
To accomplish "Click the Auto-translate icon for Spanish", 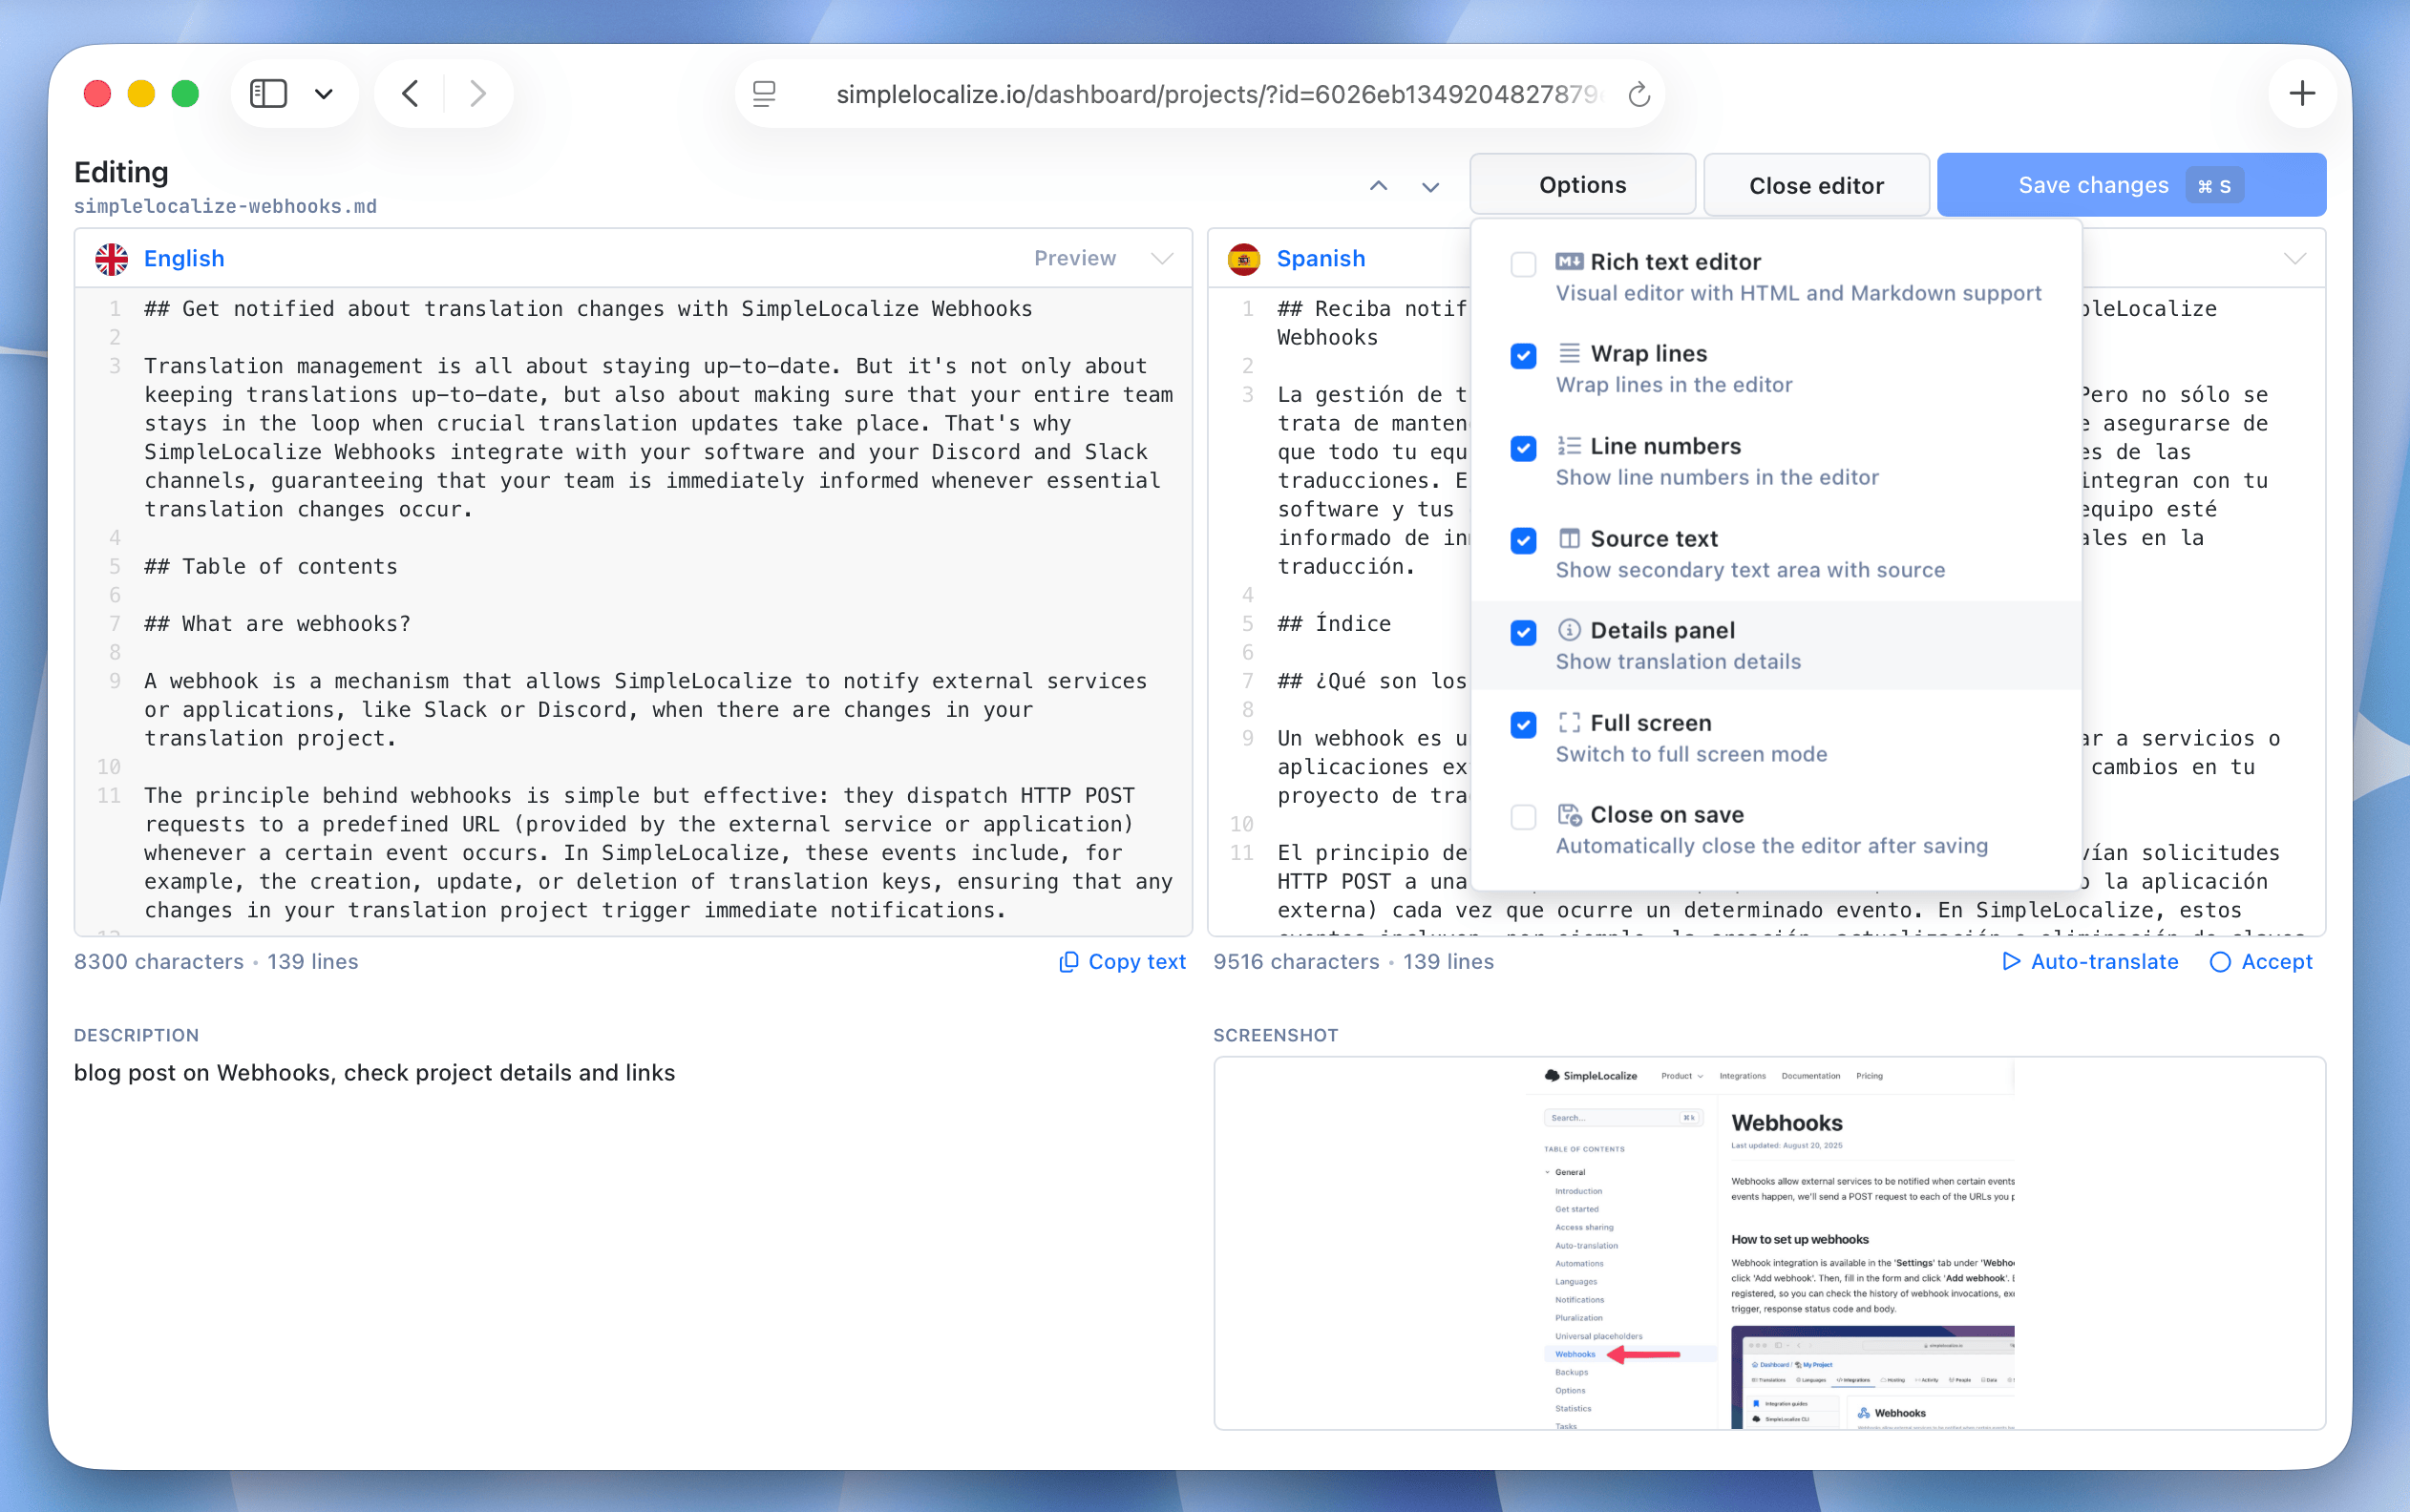I will click(x=2012, y=961).
